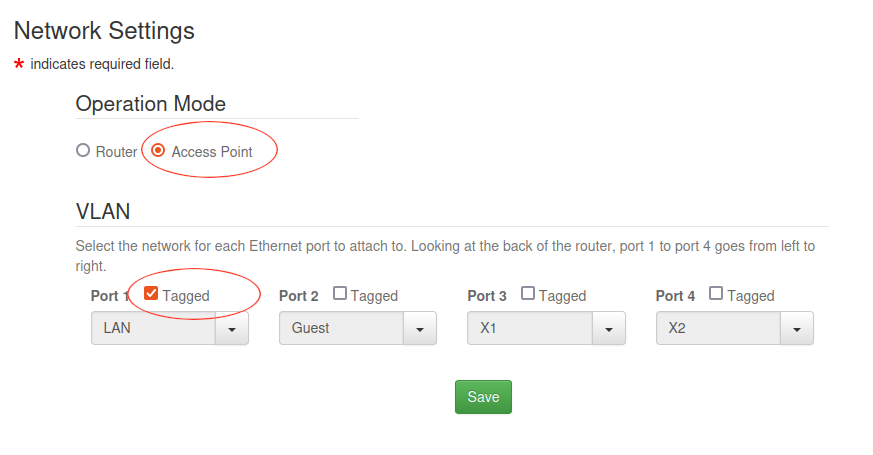Screen dimensions: 873x455
Task: Open the Port 3 X1 network field
Action: [529, 328]
